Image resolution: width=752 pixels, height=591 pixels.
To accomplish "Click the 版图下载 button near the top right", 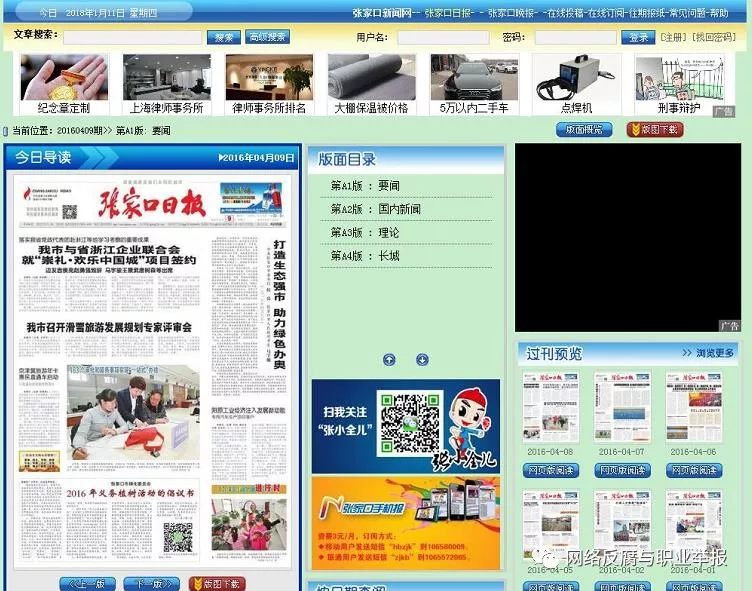I will pos(655,130).
